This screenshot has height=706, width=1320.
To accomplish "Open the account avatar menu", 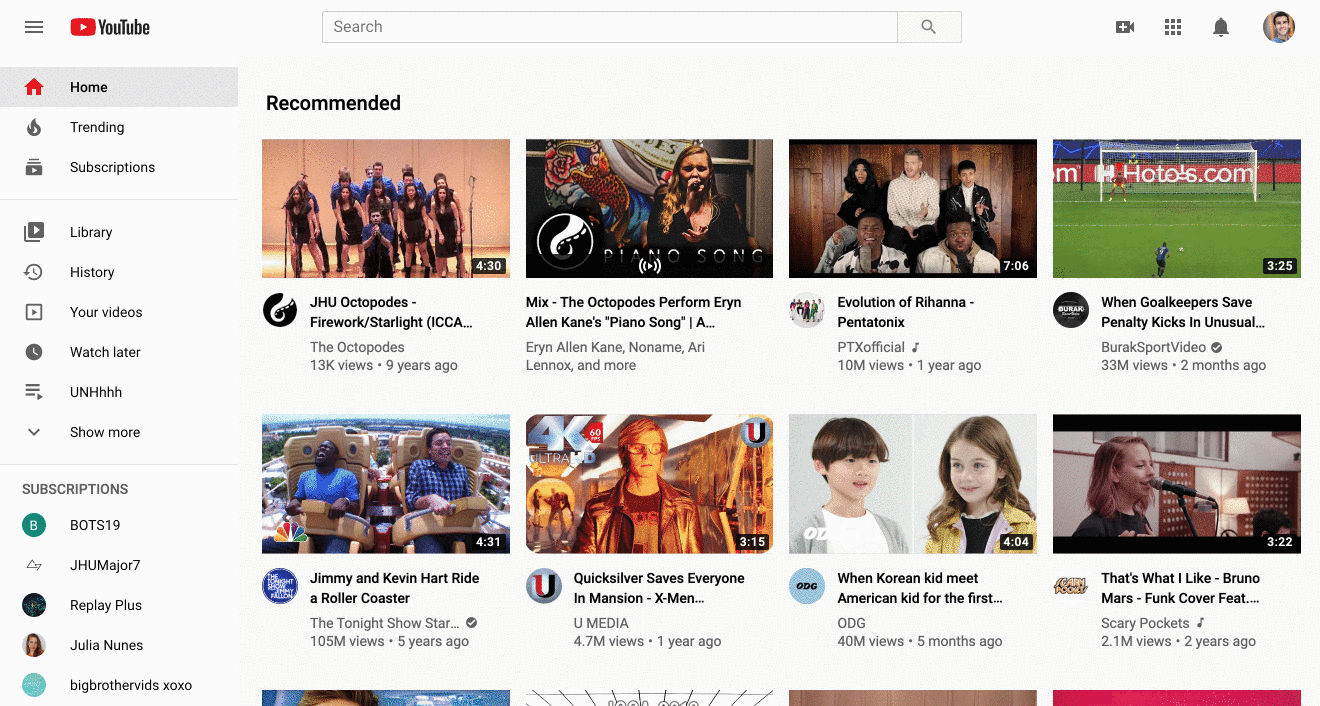I will [1279, 27].
